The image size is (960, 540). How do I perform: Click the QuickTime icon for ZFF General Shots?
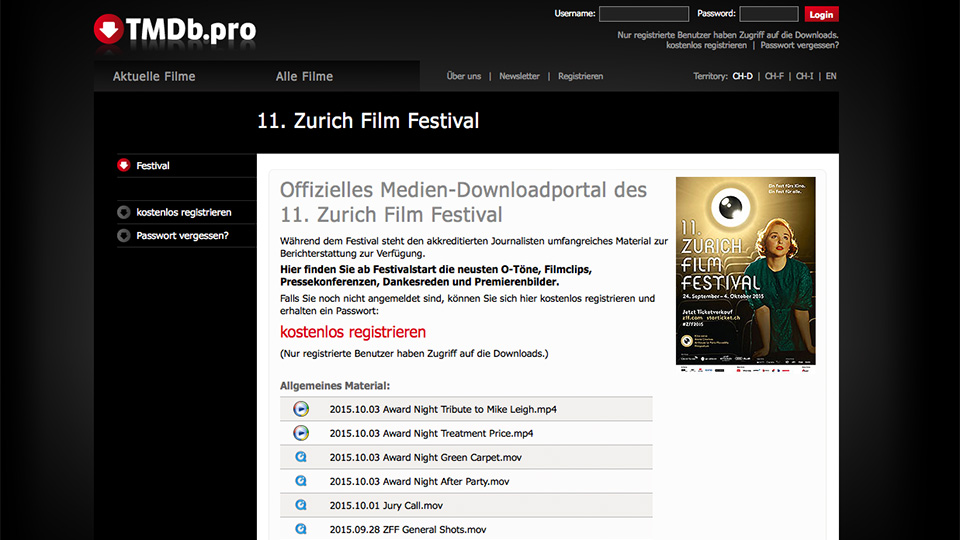[301, 529]
